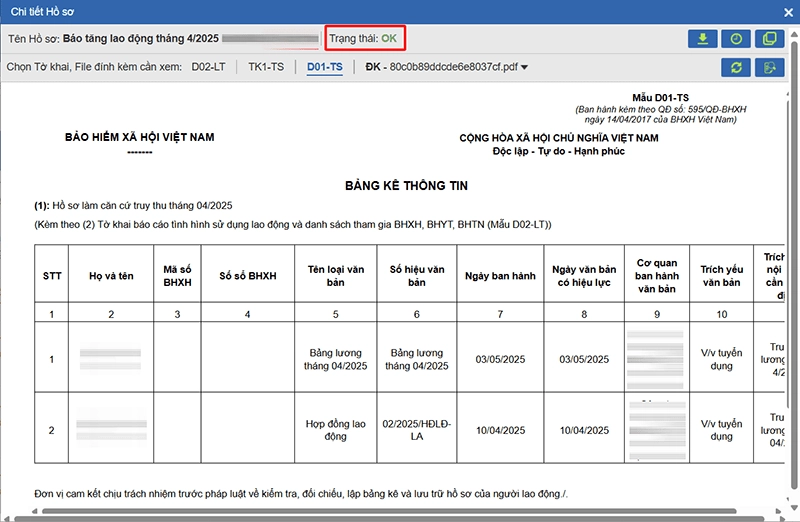This screenshot has height=522, width=800.
Task: Expand the ĐK attached PDF file dropdown
Action: [x=524, y=68]
